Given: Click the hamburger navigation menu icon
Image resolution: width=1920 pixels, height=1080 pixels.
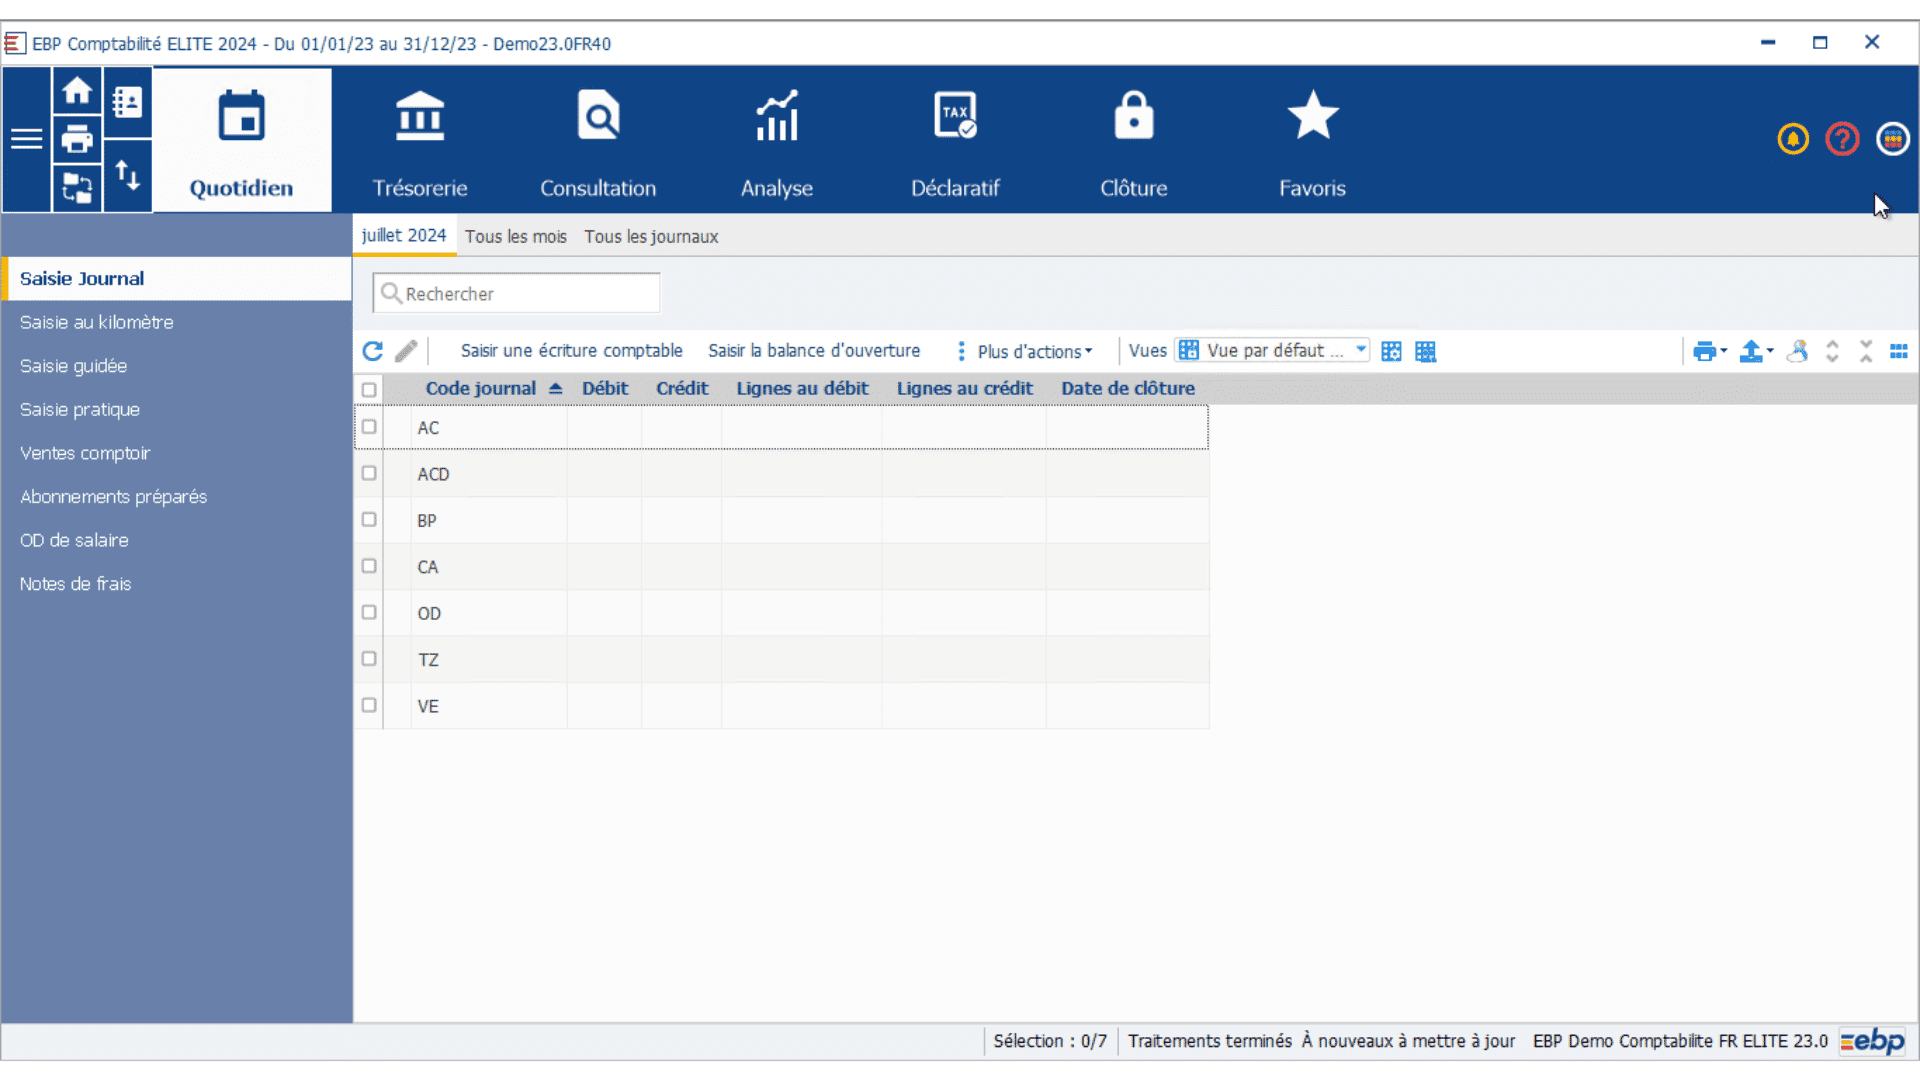Looking at the screenshot, I should [x=26, y=139].
